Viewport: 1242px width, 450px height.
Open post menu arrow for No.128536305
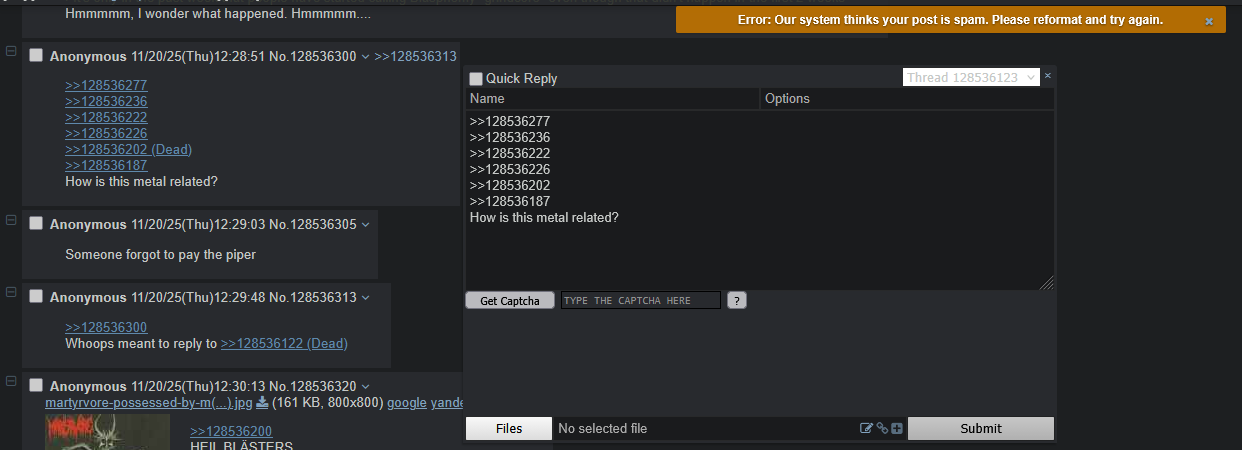tap(365, 224)
